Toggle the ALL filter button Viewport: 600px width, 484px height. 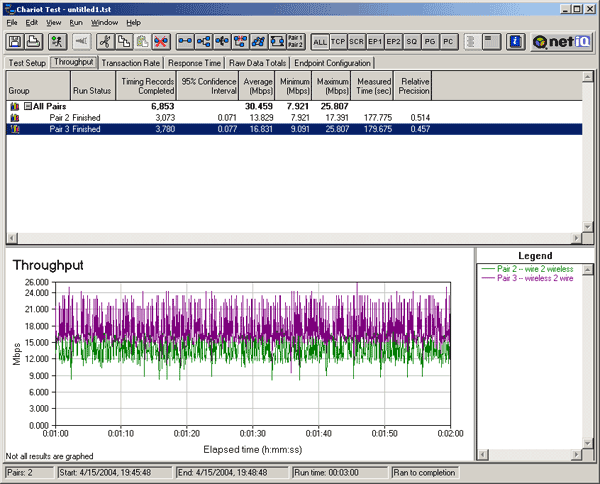(x=320, y=42)
